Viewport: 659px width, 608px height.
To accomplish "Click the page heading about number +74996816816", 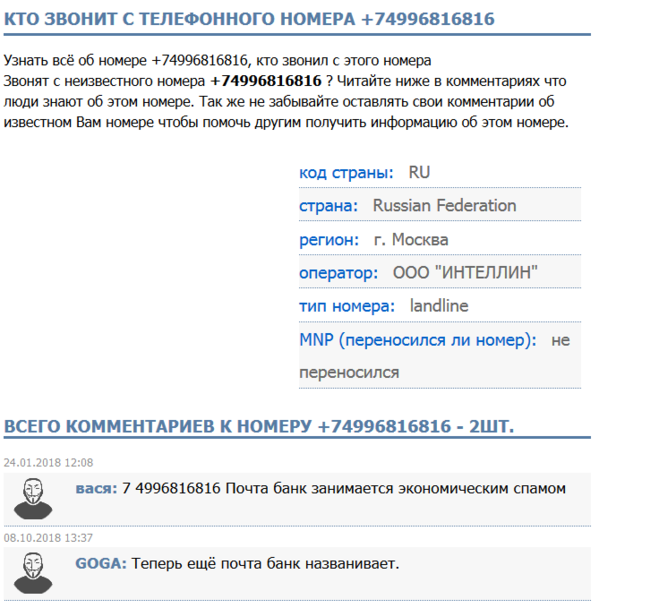I will coord(249,20).
